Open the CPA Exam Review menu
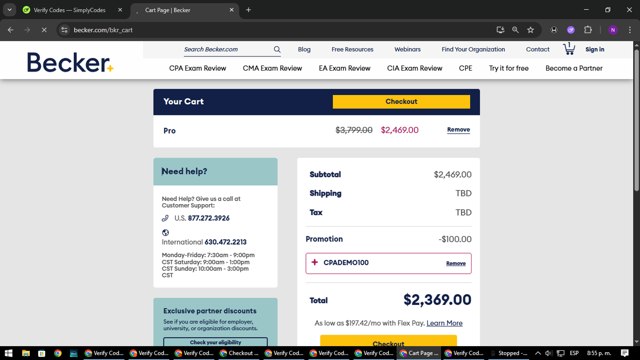 pos(198,68)
